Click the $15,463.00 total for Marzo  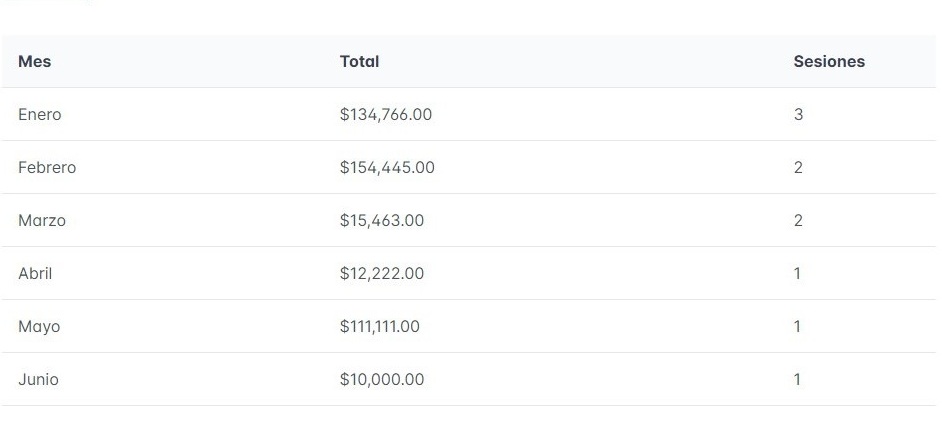[382, 221]
